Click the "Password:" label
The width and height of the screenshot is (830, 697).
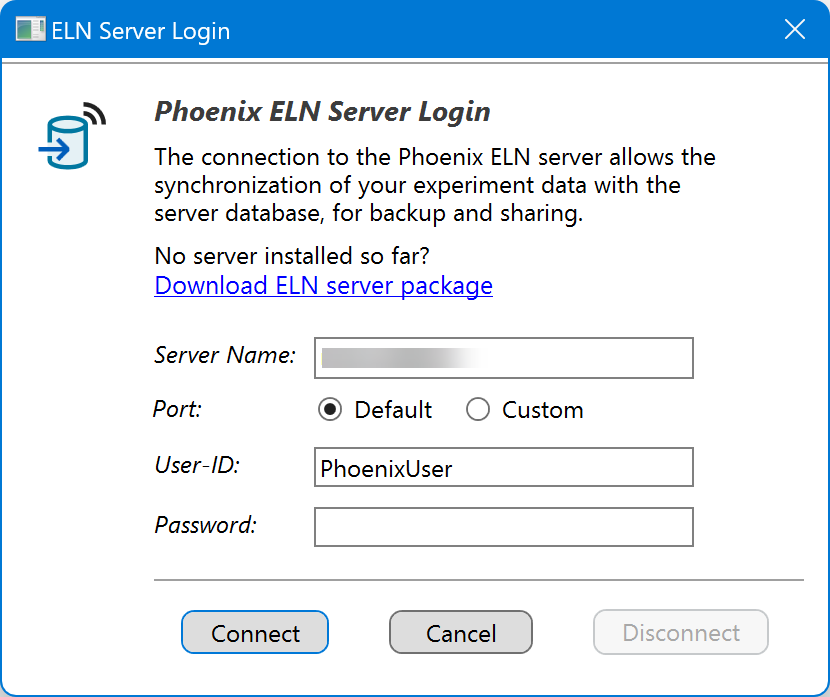point(205,525)
